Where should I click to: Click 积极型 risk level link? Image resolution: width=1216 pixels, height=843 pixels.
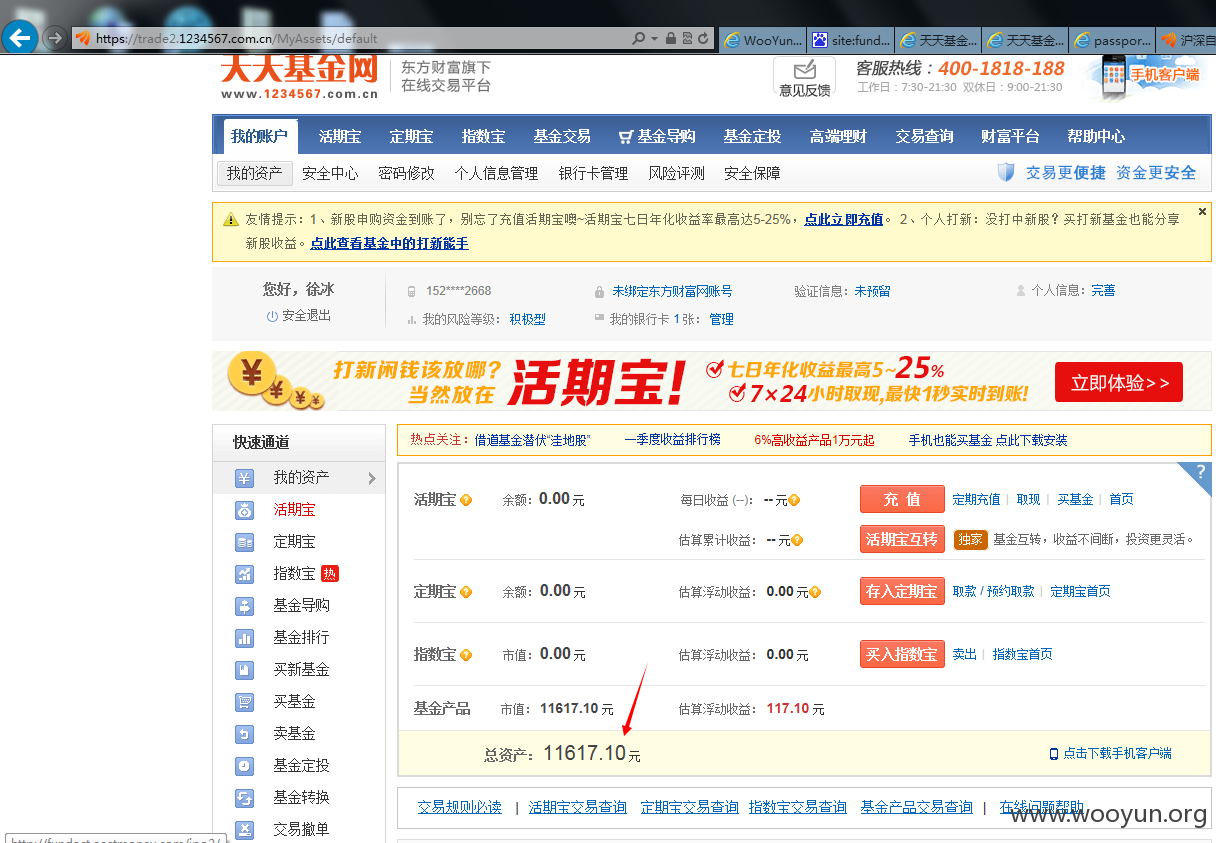(x=528, y=319)
